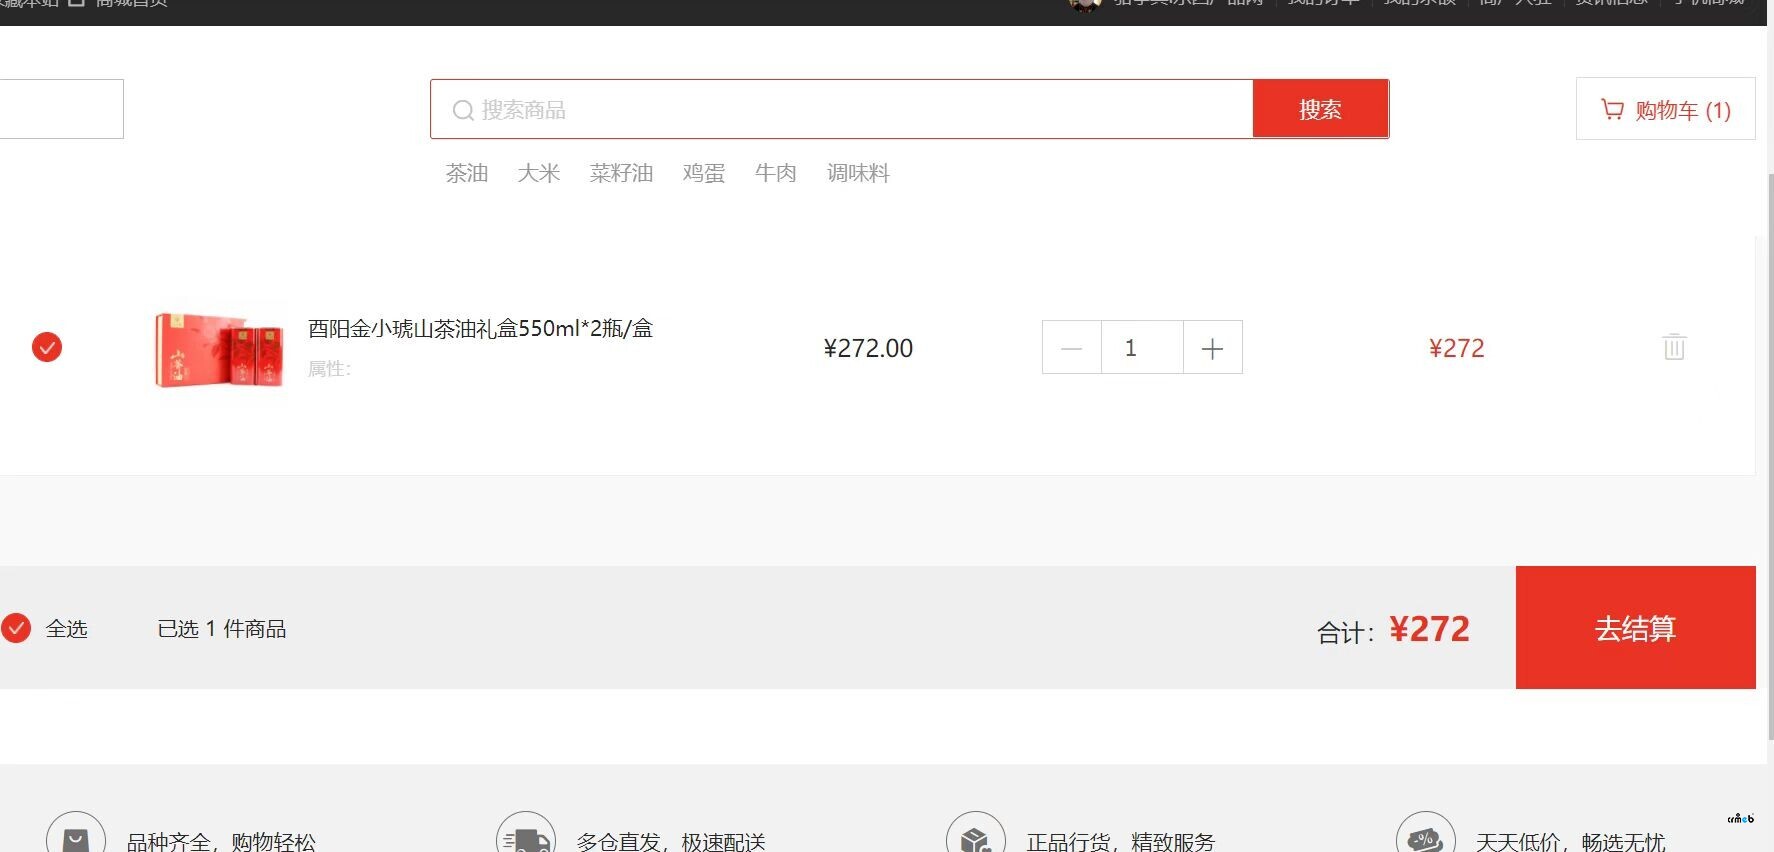This screenshot has width=1774, height=852.
Task: Click the 菜籽油 hot keyword link
Action: 621,173
